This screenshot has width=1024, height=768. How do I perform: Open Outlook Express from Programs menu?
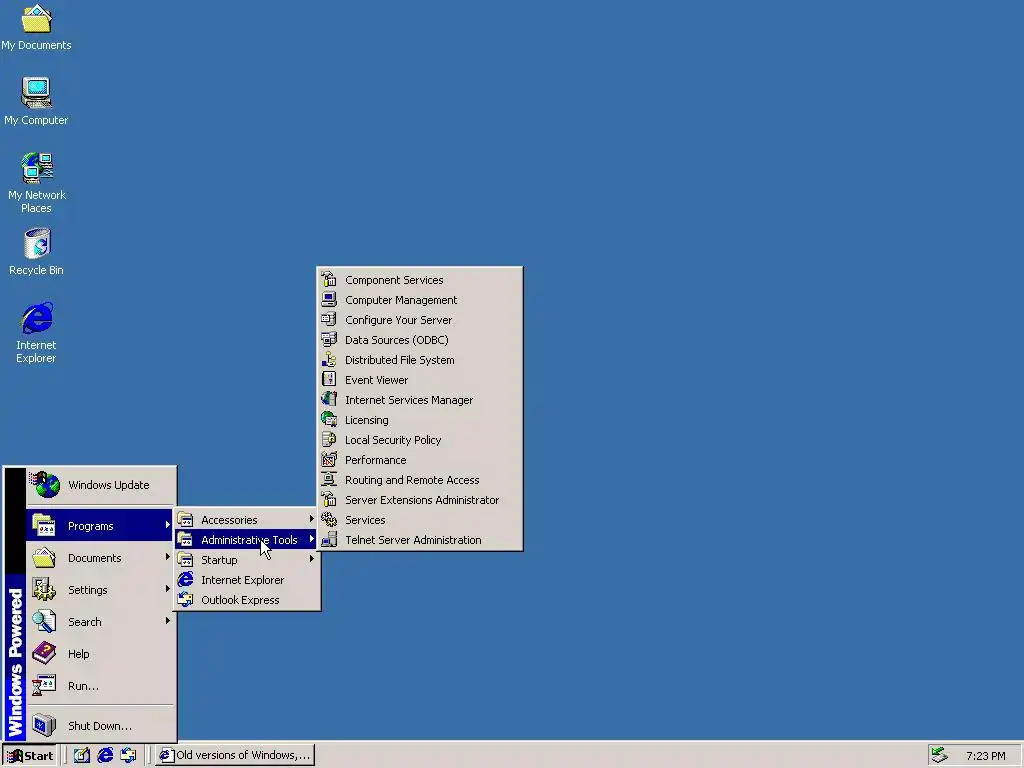(247, 600)
